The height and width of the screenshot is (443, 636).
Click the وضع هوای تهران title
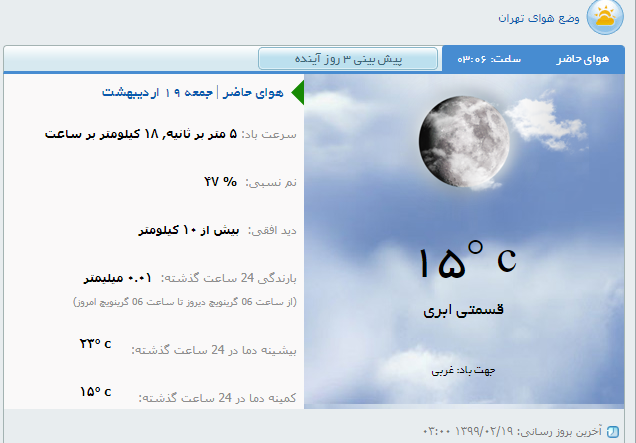click(x=539, y=18)
